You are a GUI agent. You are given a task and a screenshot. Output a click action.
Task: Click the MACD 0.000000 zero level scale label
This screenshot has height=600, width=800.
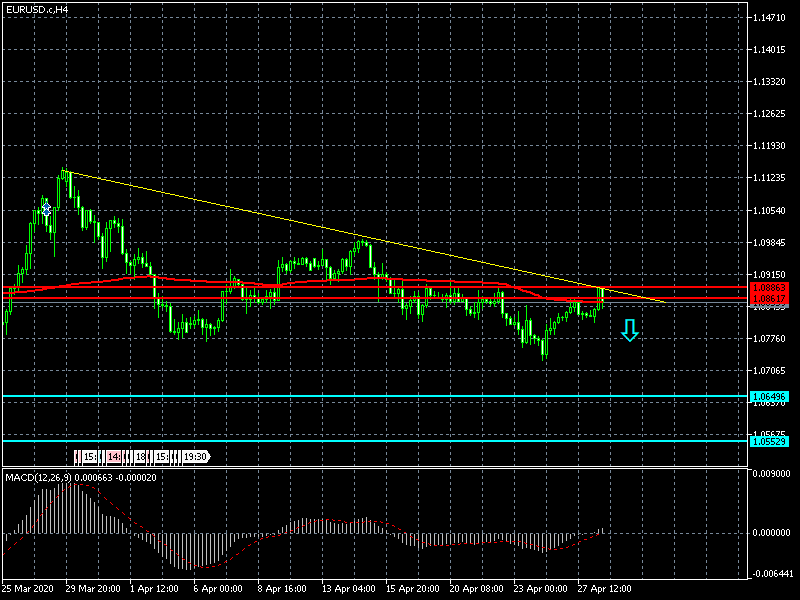pyautogui.click(x=772, y=533)
